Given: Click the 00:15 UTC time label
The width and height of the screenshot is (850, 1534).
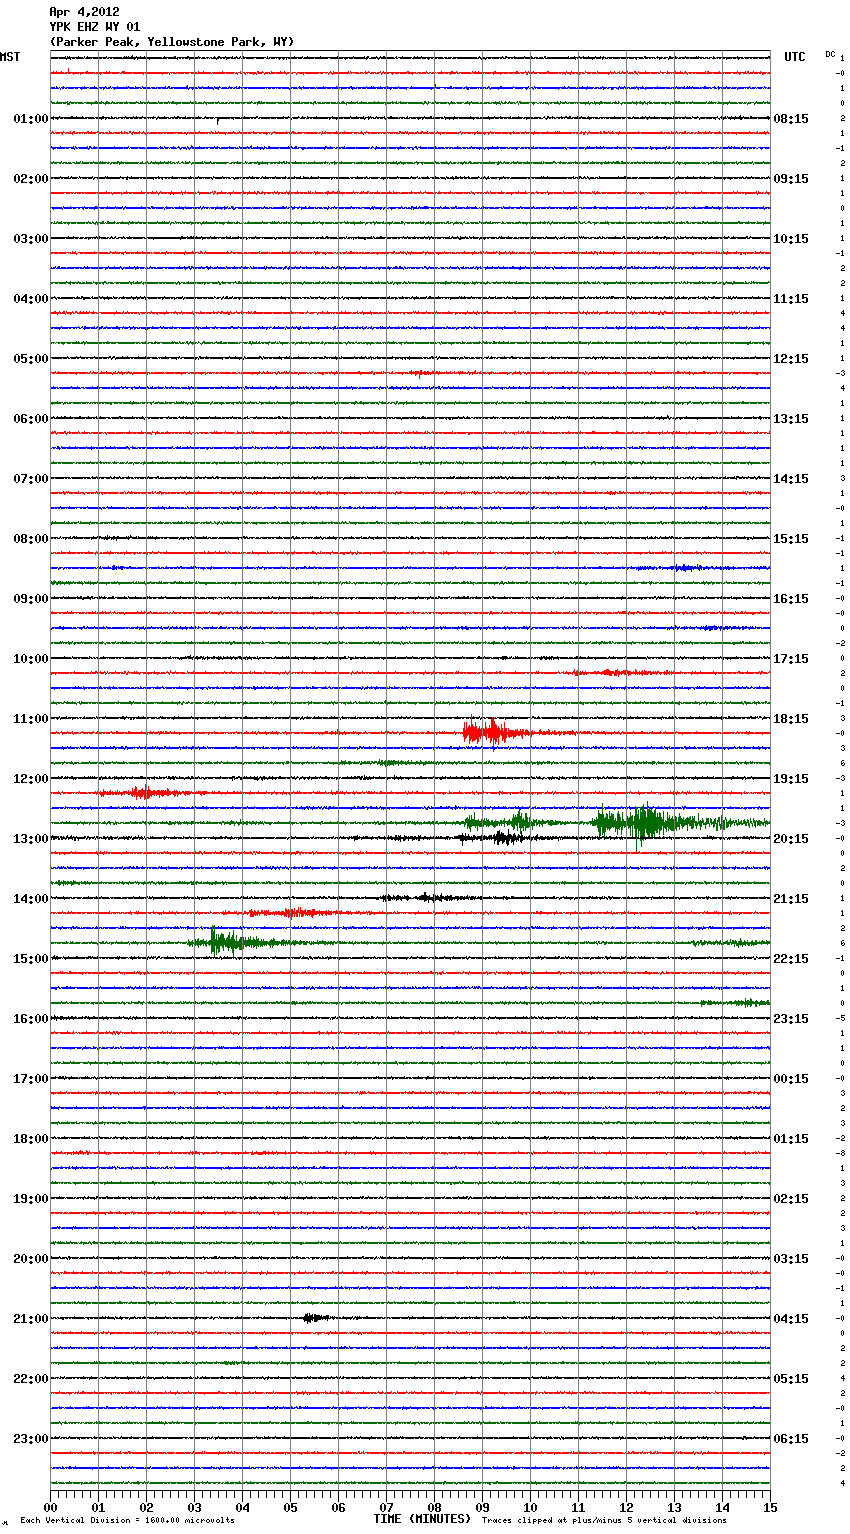Looking at the screenshot, I should [x=791, y=1079].
